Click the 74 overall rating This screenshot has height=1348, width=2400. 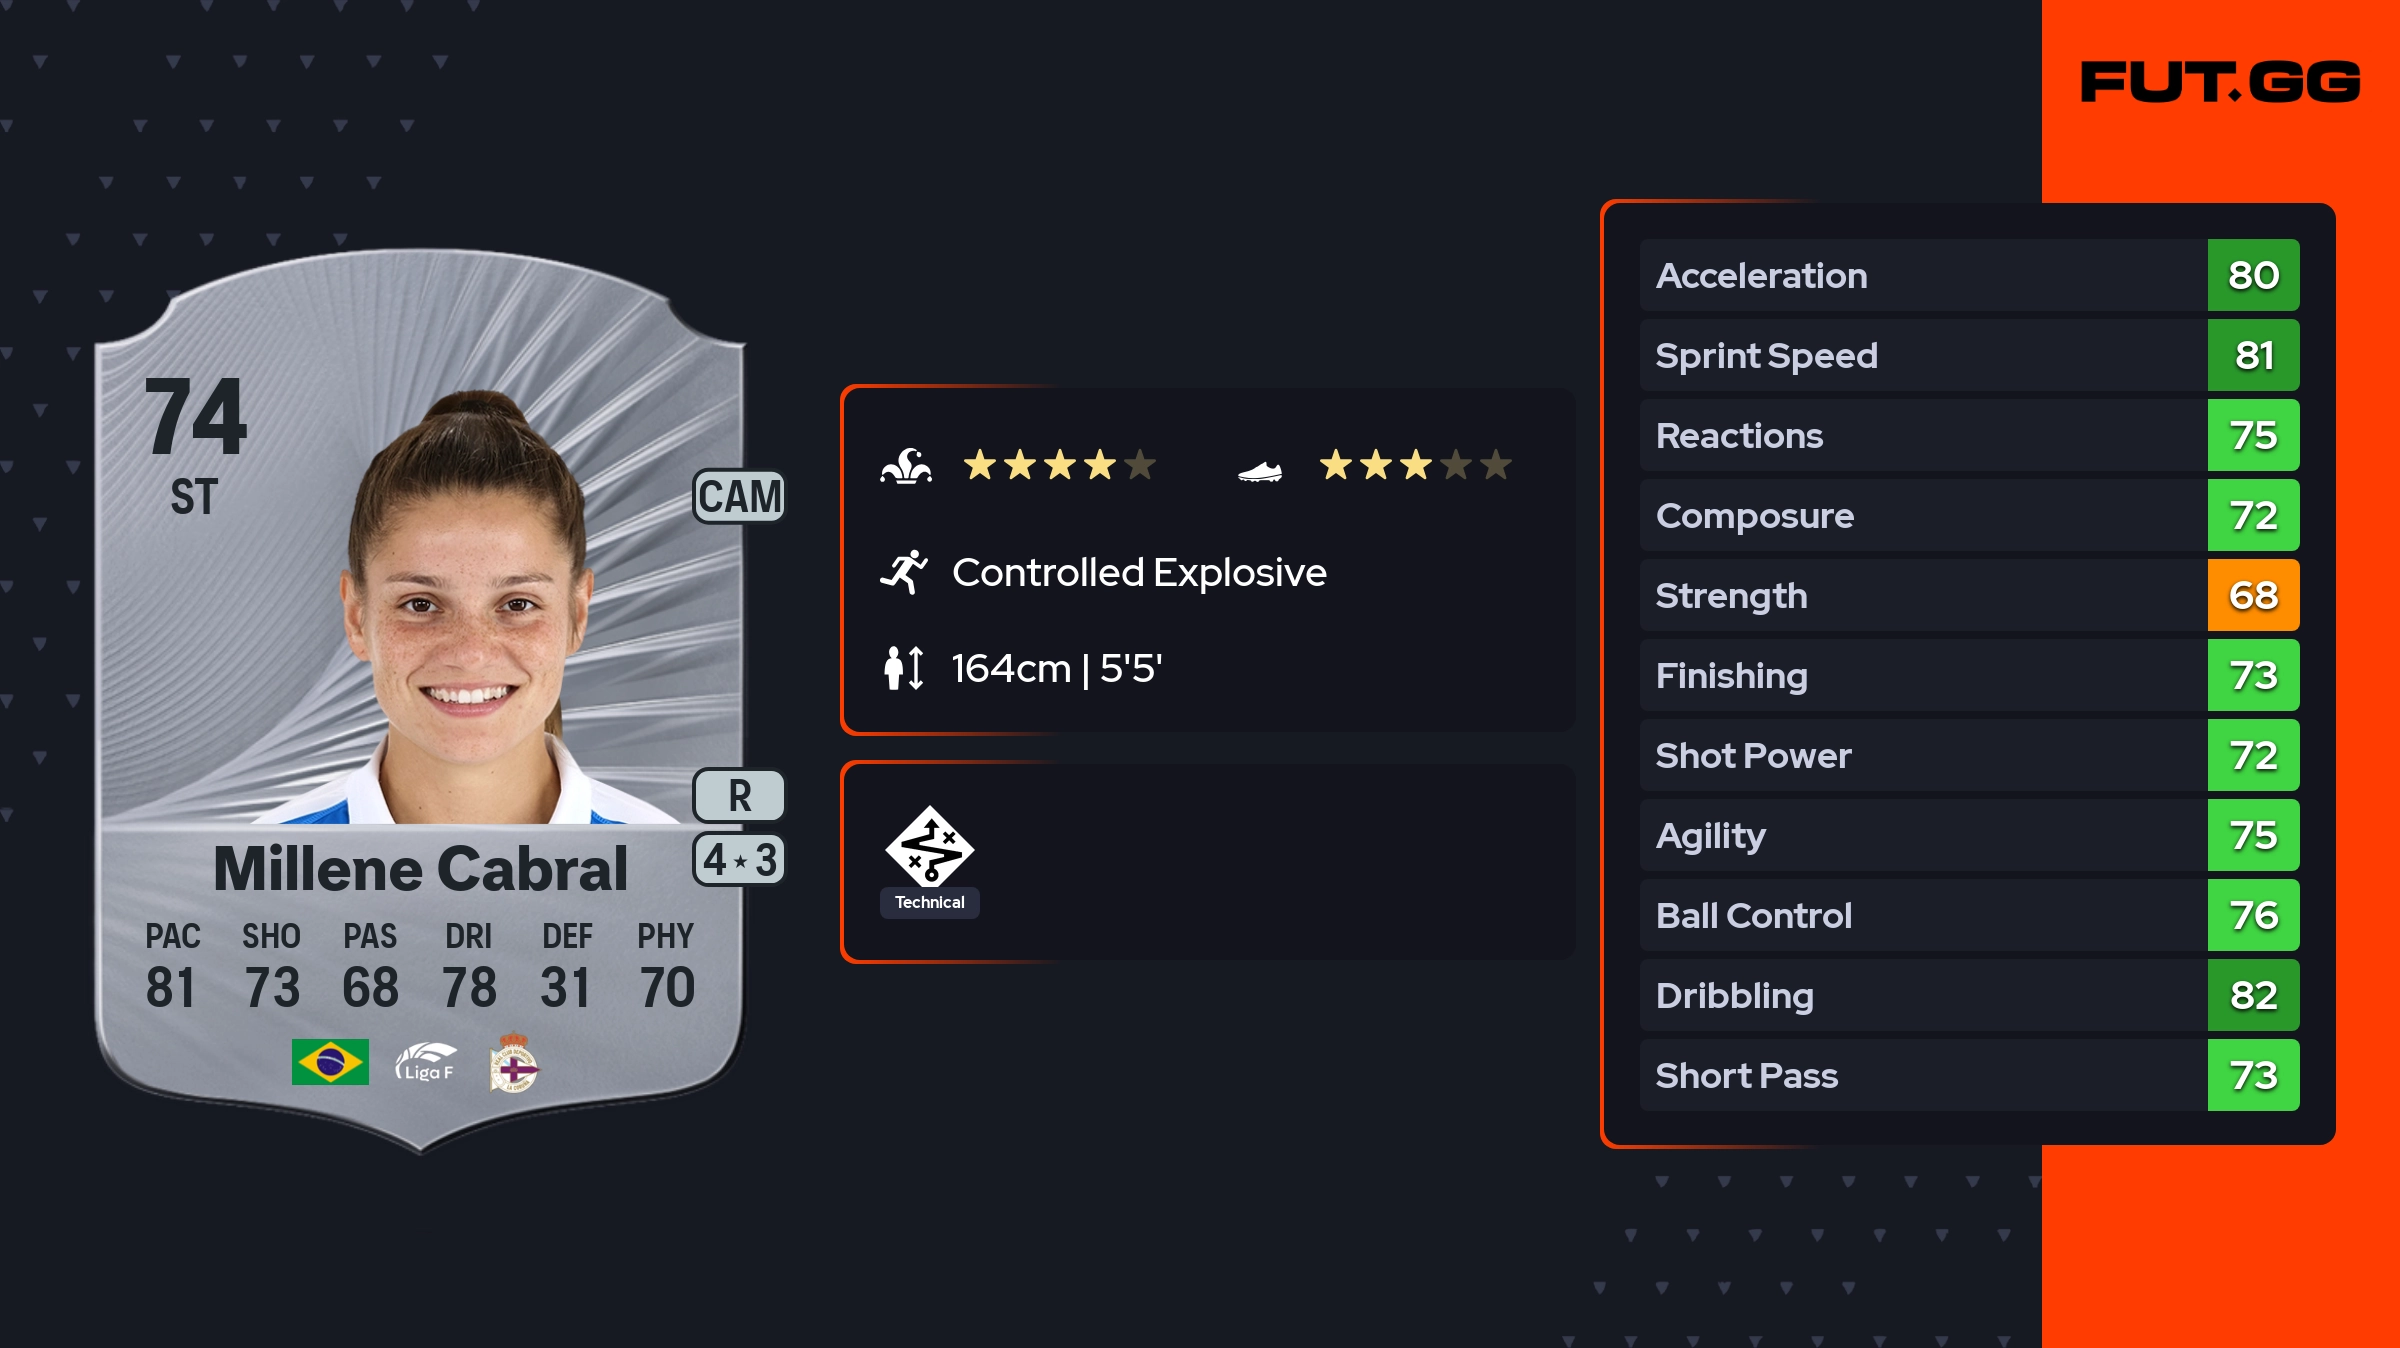pos(195,417)
